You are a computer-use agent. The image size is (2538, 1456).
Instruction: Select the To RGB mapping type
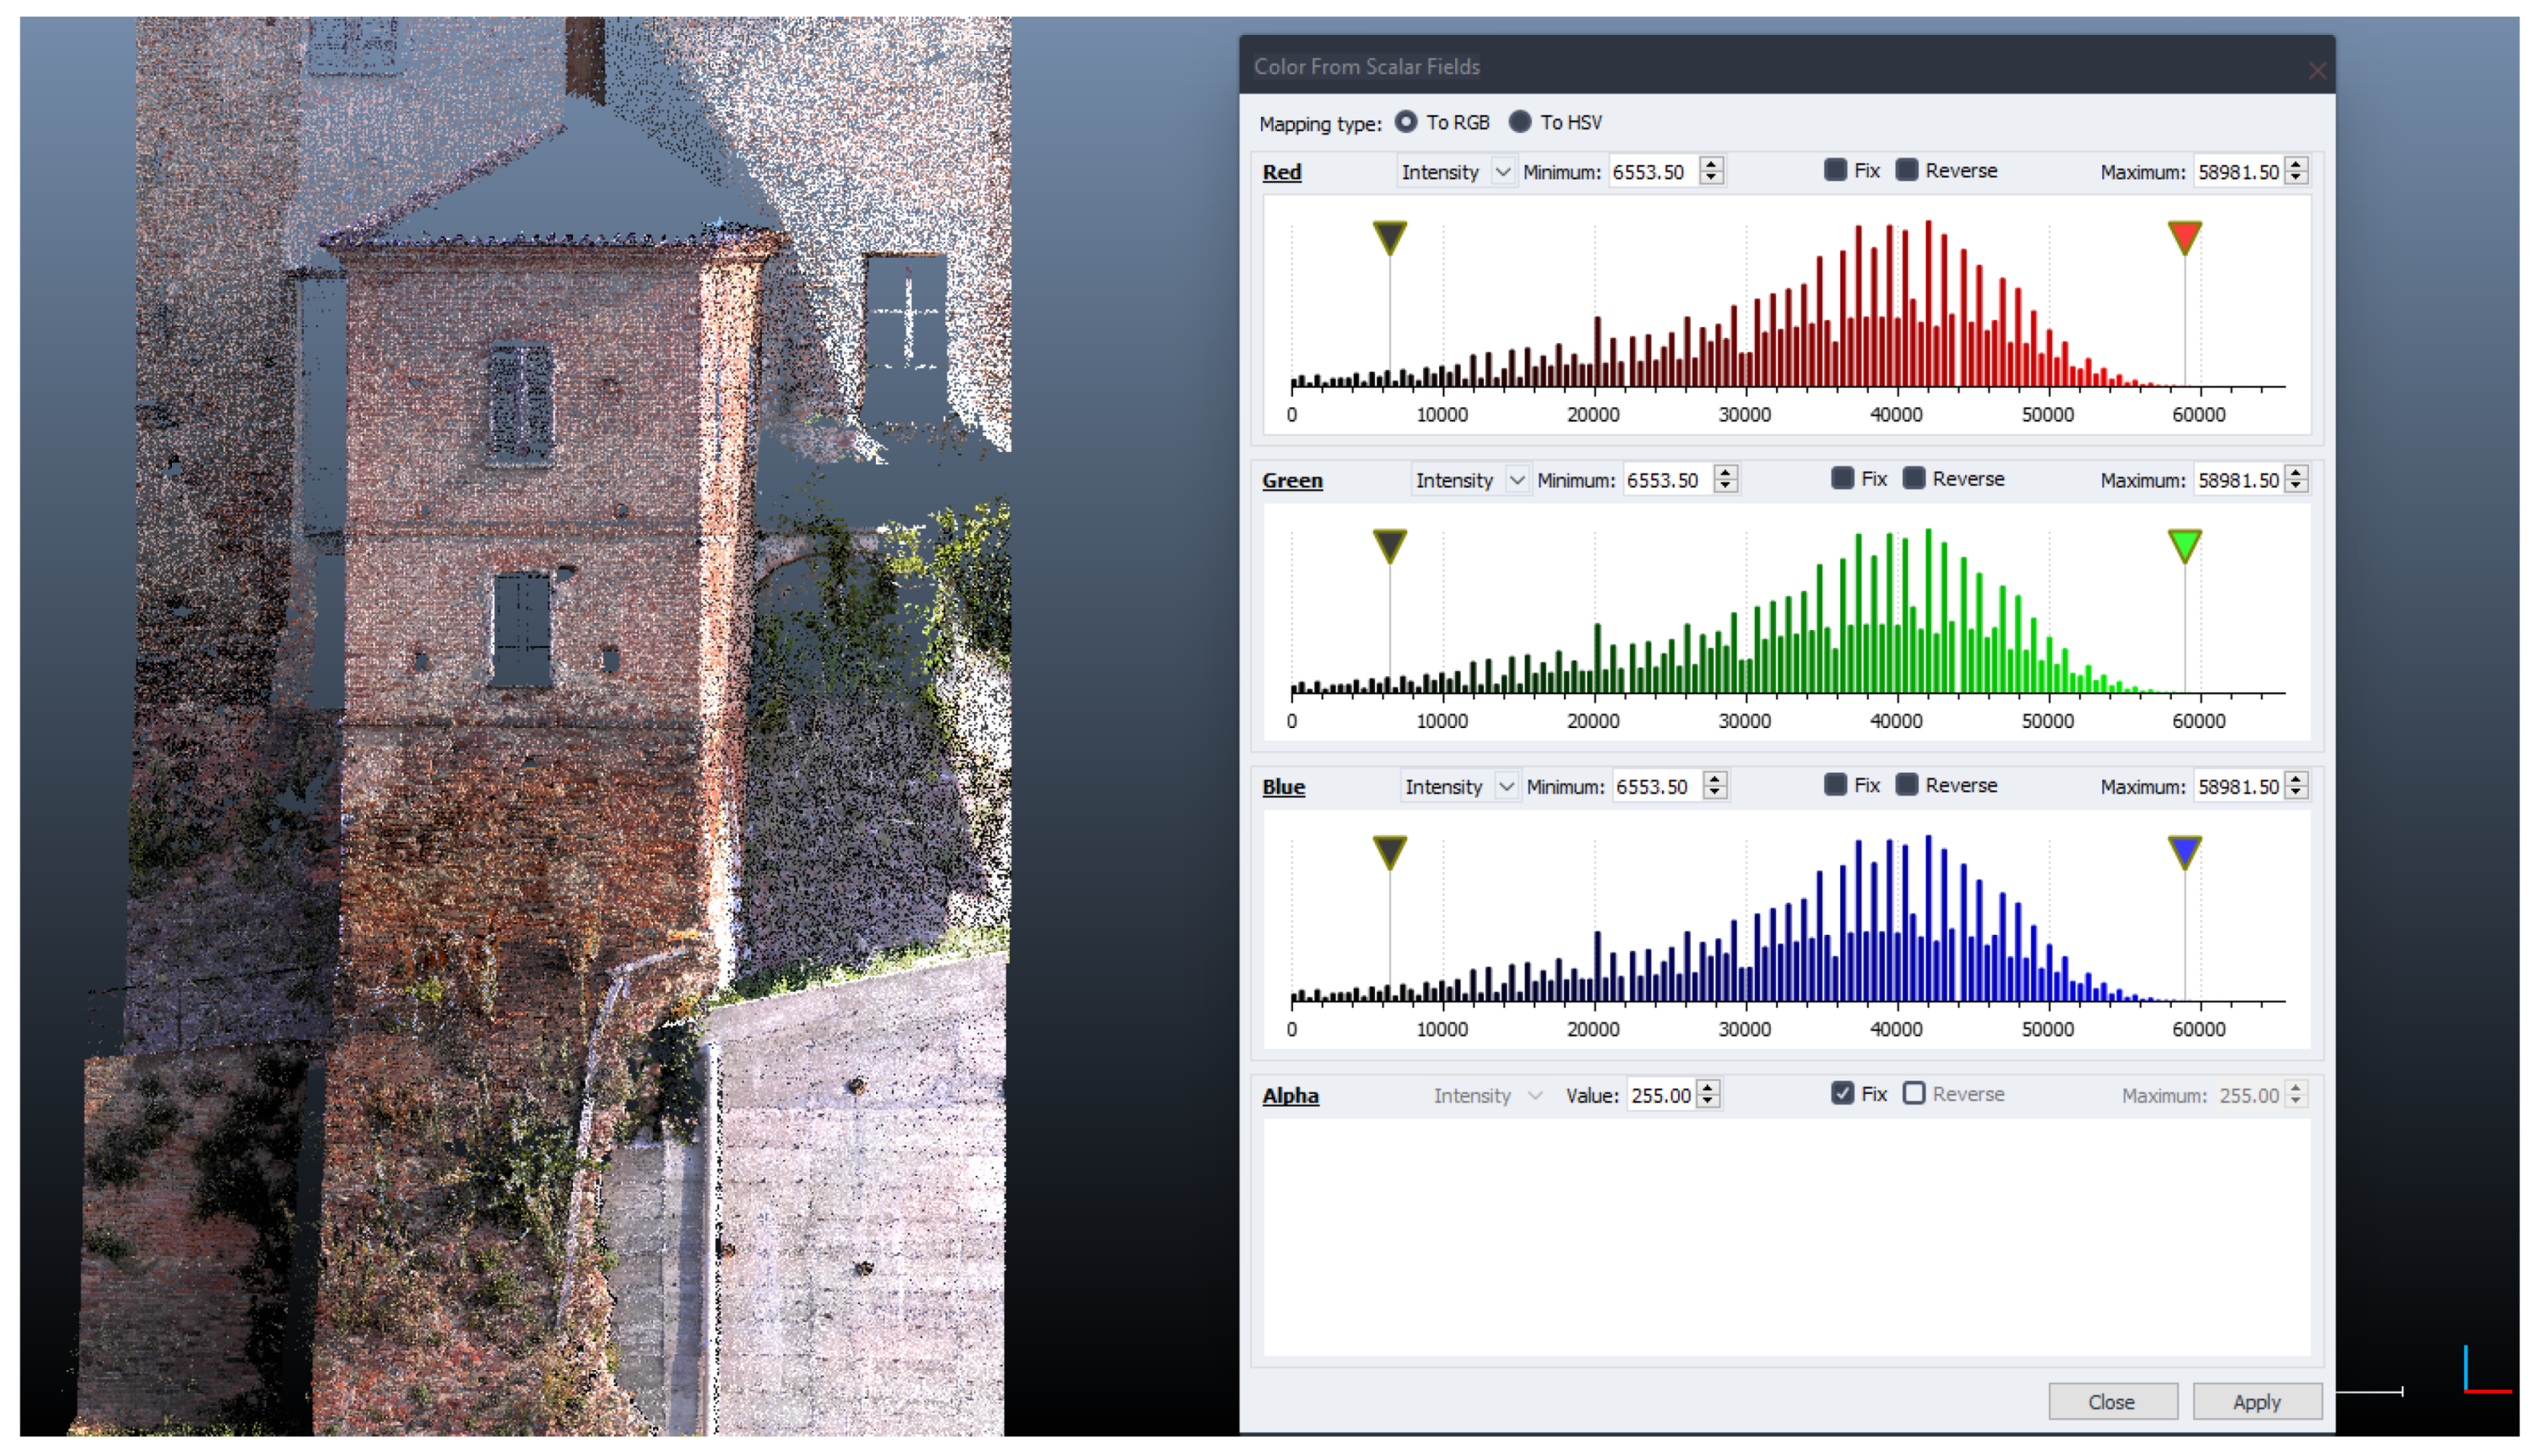tap(1406, 122)
